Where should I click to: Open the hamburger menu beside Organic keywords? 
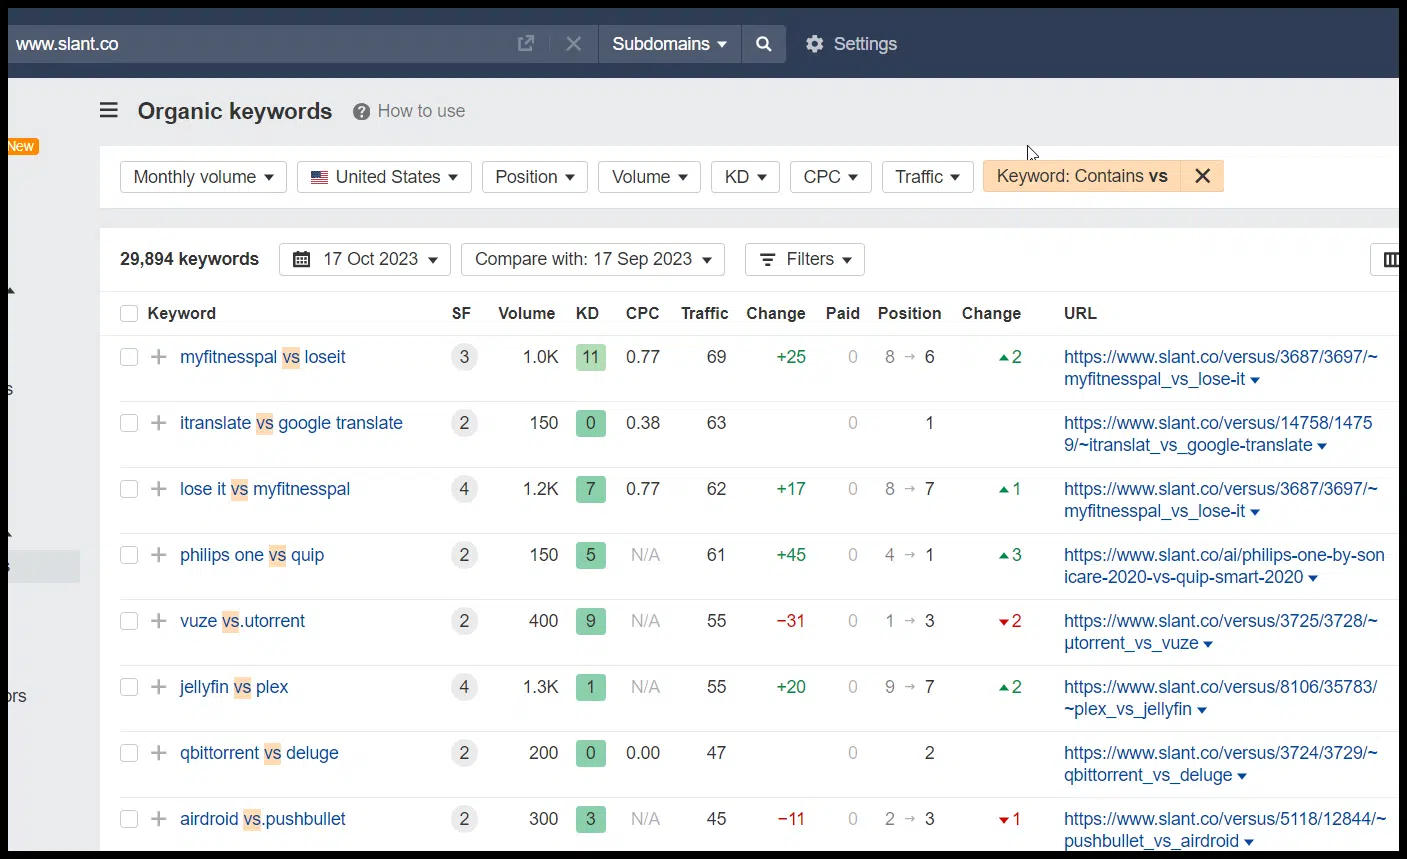pos(109,111)
